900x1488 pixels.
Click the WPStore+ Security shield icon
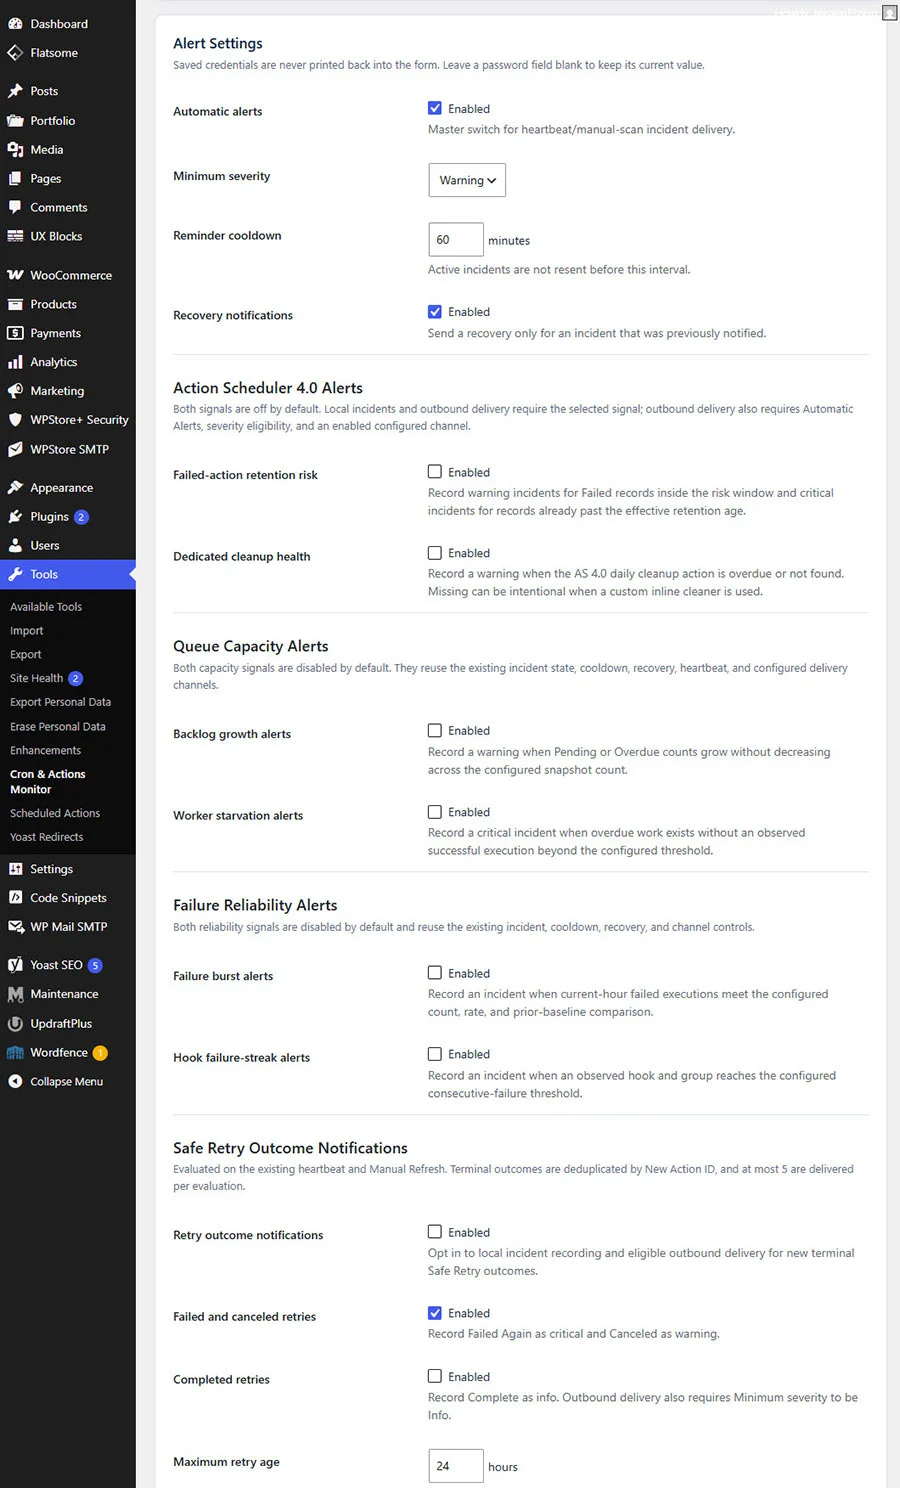pos(15,421)
